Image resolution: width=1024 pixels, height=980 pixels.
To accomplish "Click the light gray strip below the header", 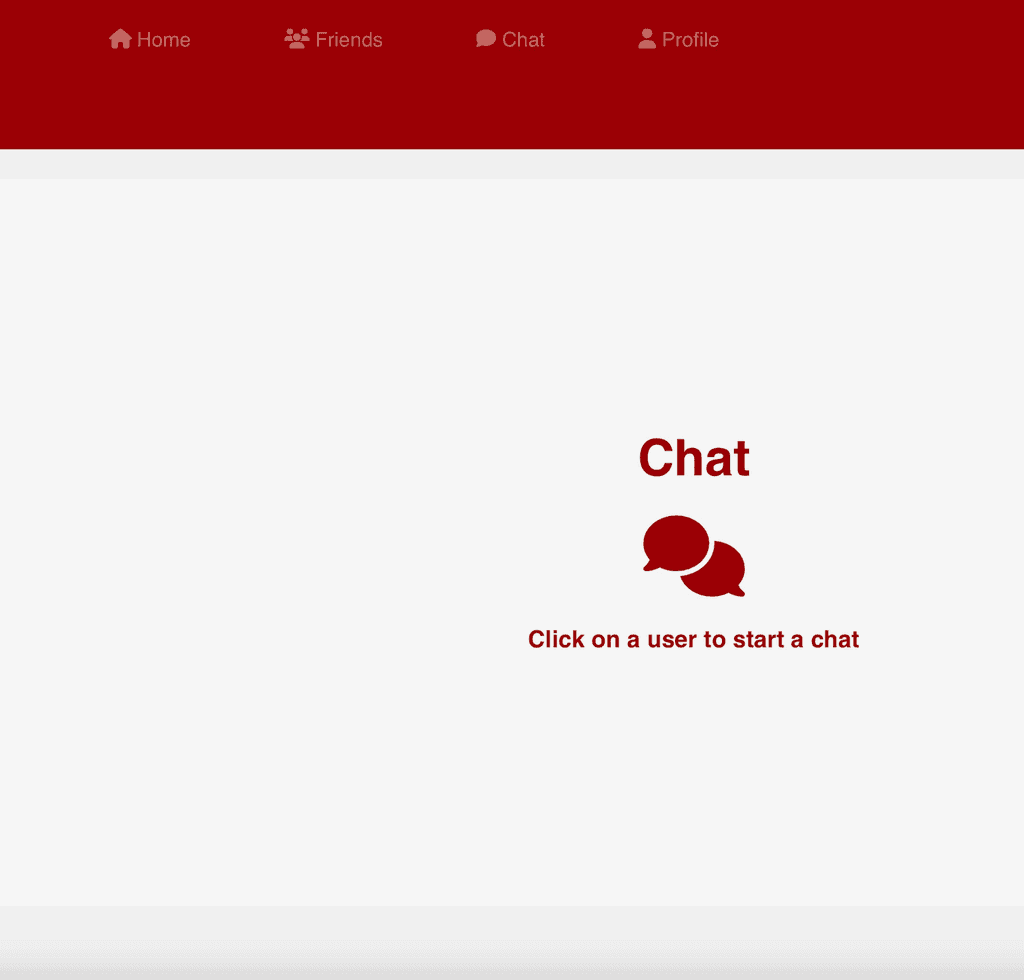I will pyautogui.click(x=512, y=164).
